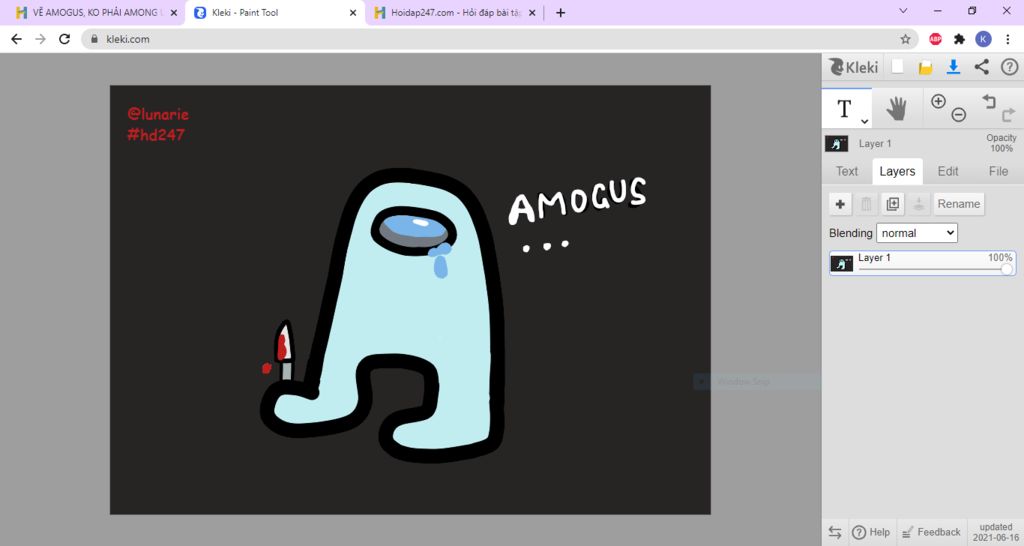Click the AMOGUS text on canvas

coord(577,201)
